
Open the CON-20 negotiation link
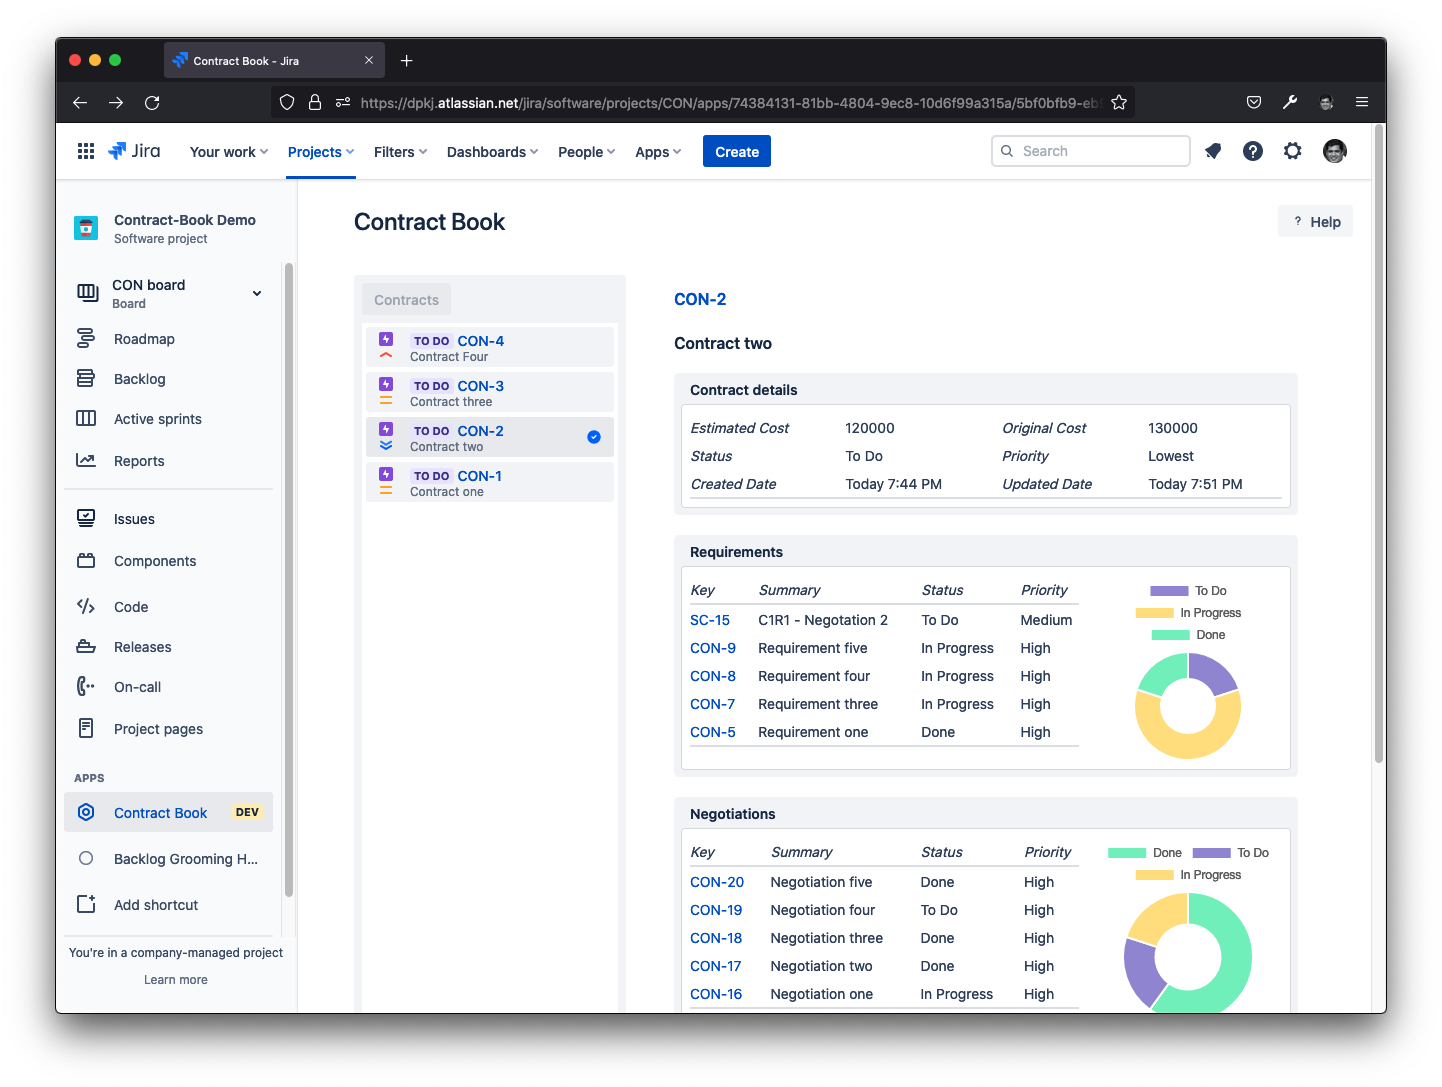click(717, 882)
